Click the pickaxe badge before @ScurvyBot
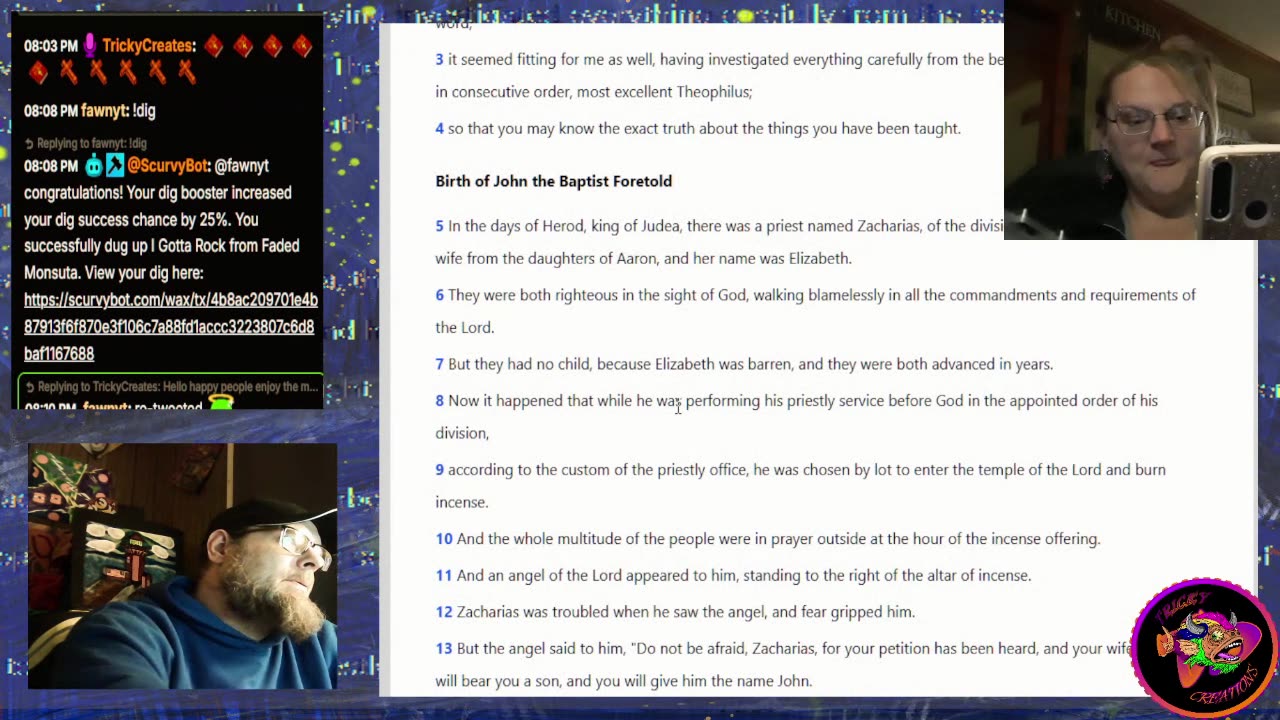Viewport: 1280px width, 720px height. (114, 166)
